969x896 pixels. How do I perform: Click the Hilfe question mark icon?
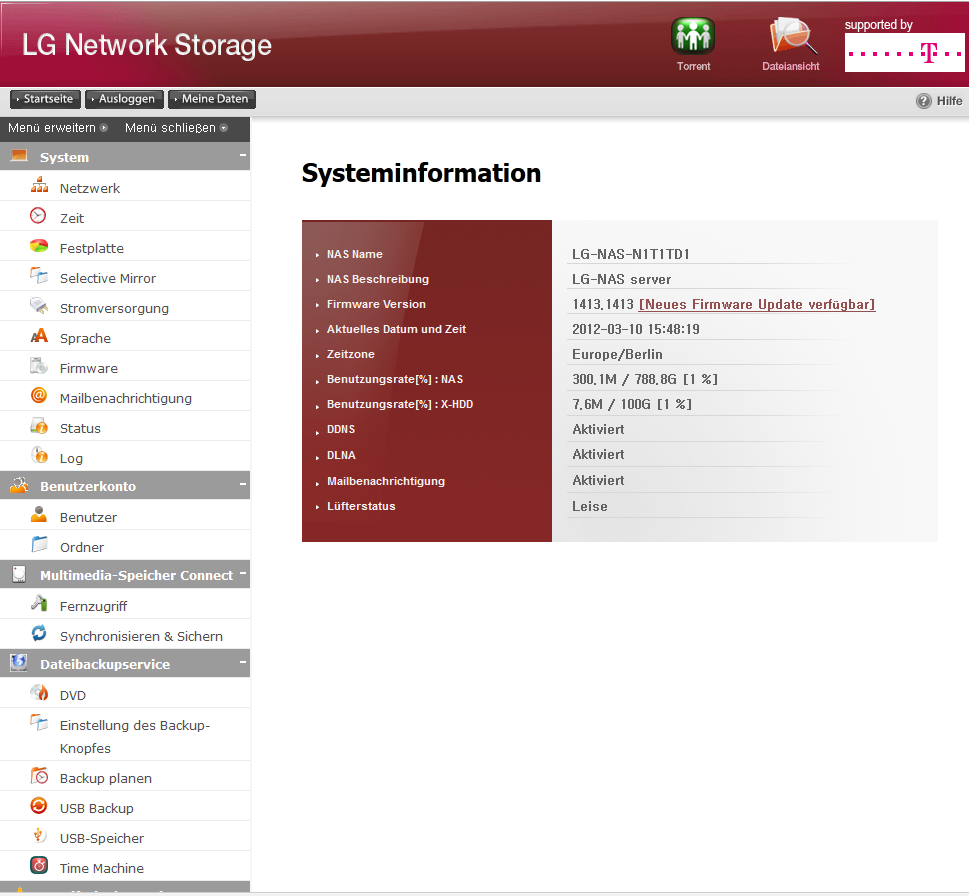(924, 101)
